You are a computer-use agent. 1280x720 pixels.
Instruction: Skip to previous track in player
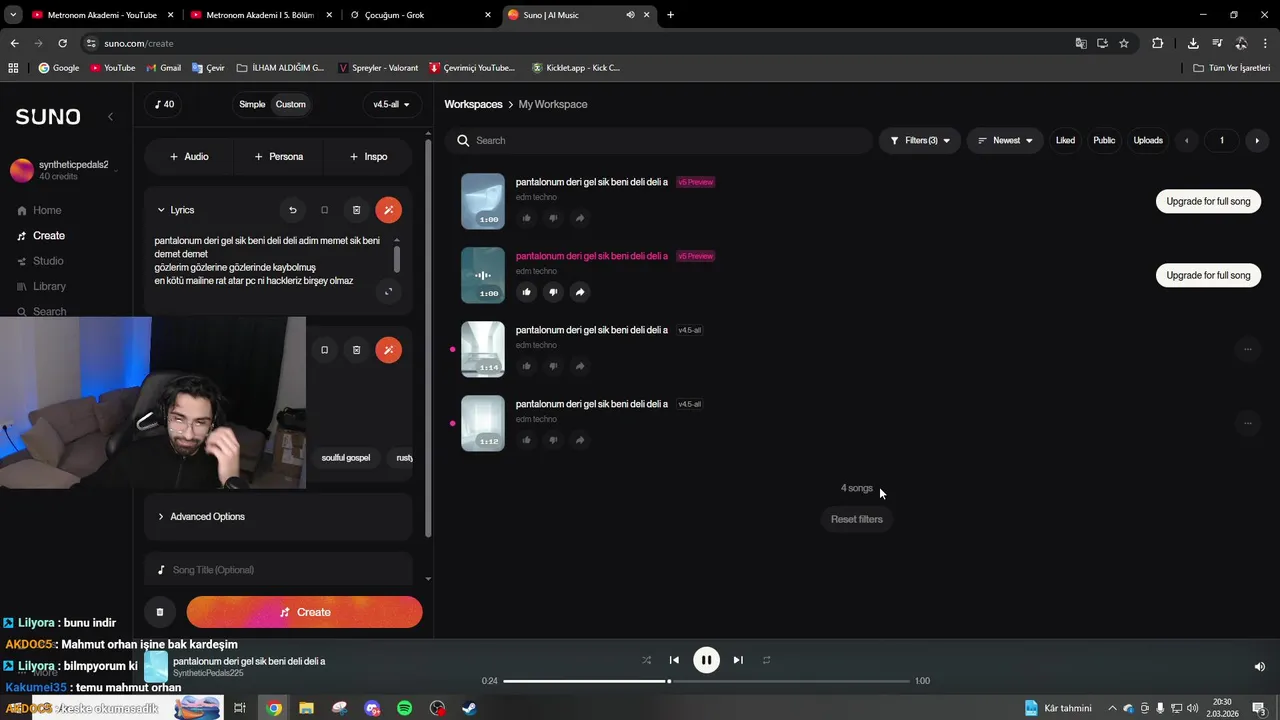click(674, 660)
